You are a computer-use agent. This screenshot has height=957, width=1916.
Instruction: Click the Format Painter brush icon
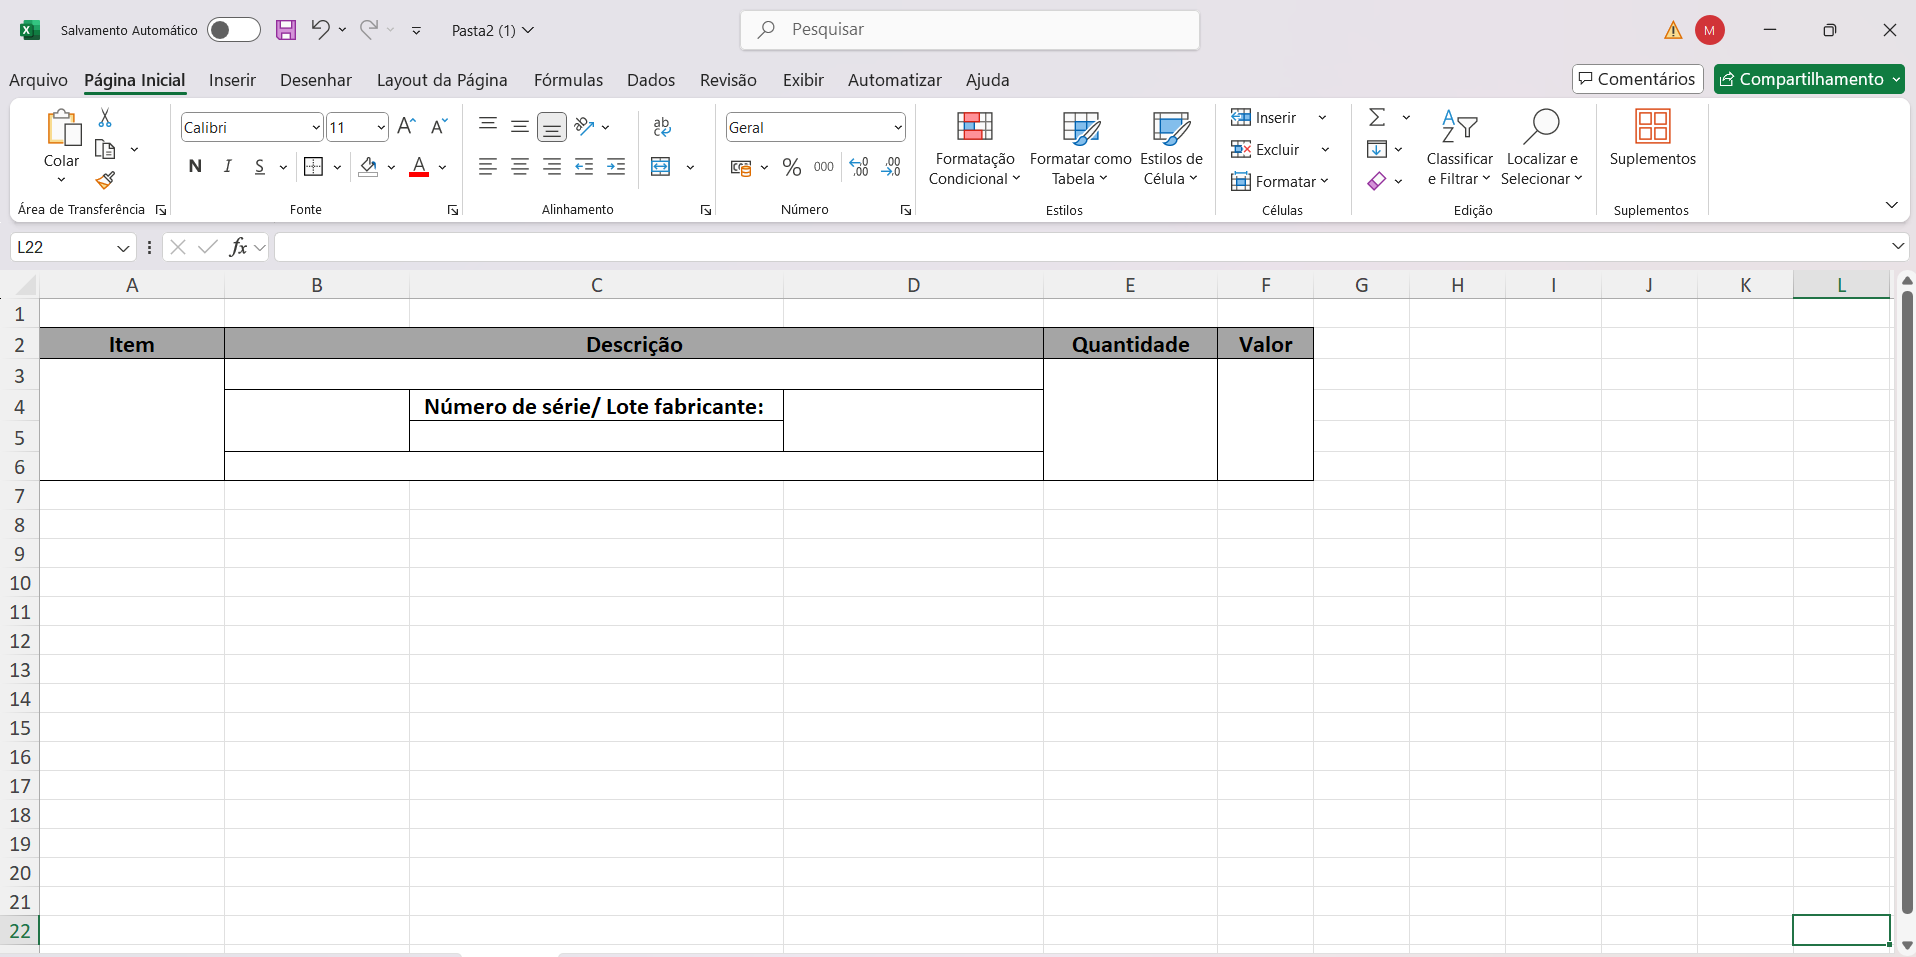tap(105, 181)
